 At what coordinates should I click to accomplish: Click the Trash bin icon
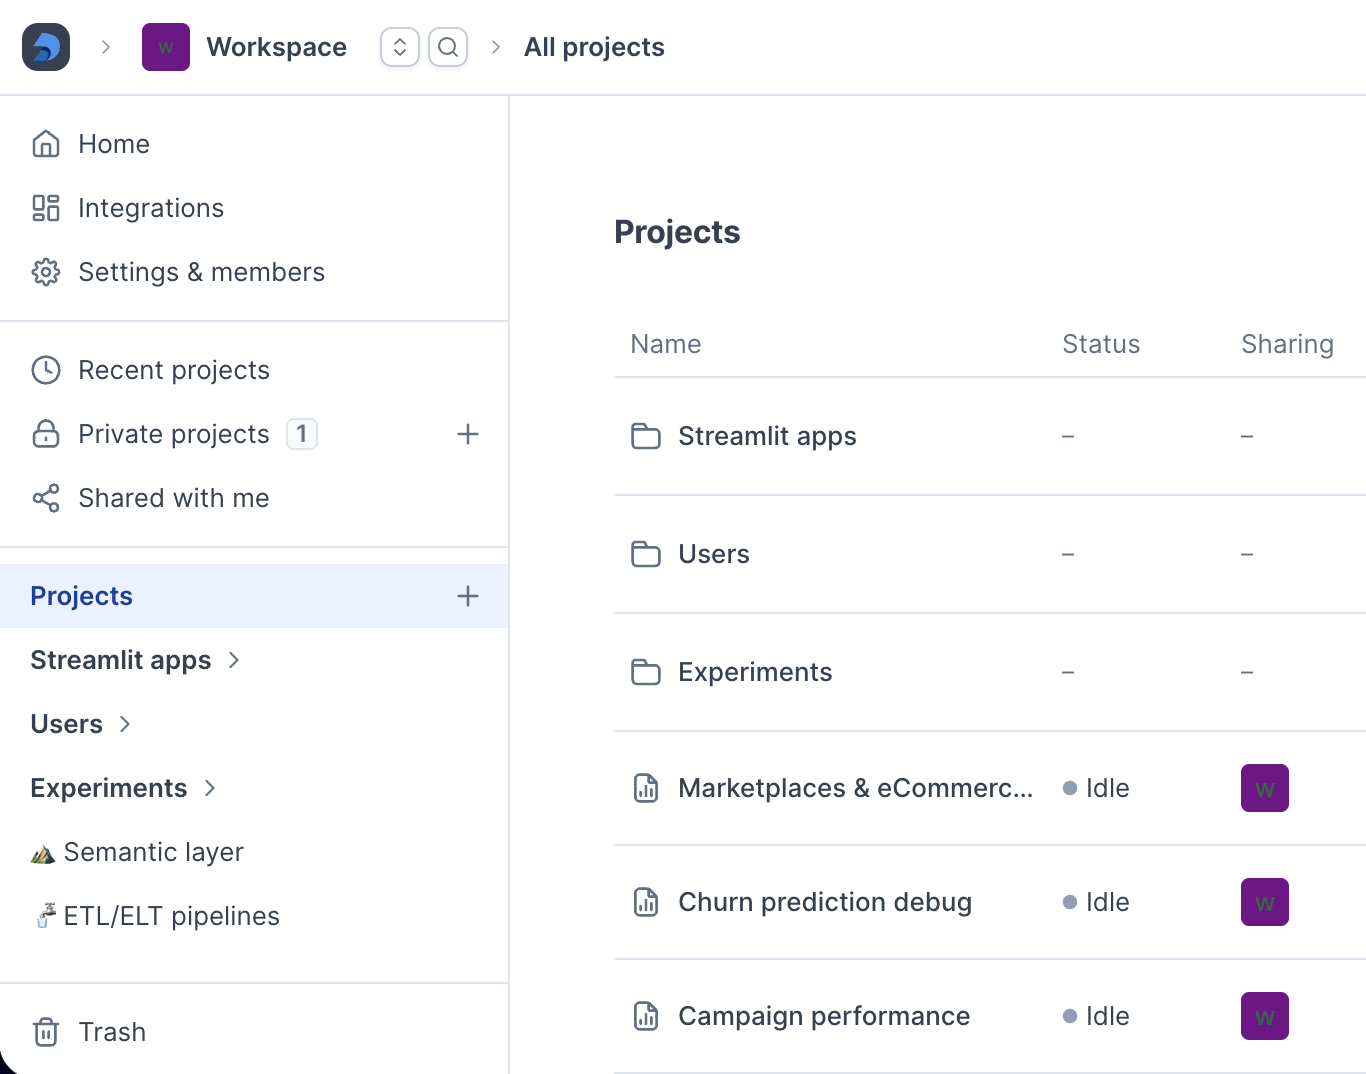click(x=46, y=1032)
